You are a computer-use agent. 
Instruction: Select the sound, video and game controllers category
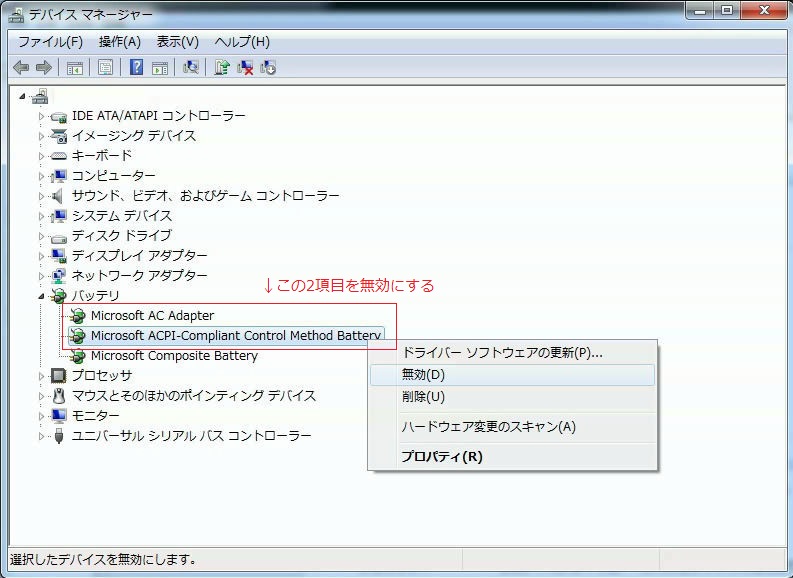pyautogui.click(x=205, y=195)
